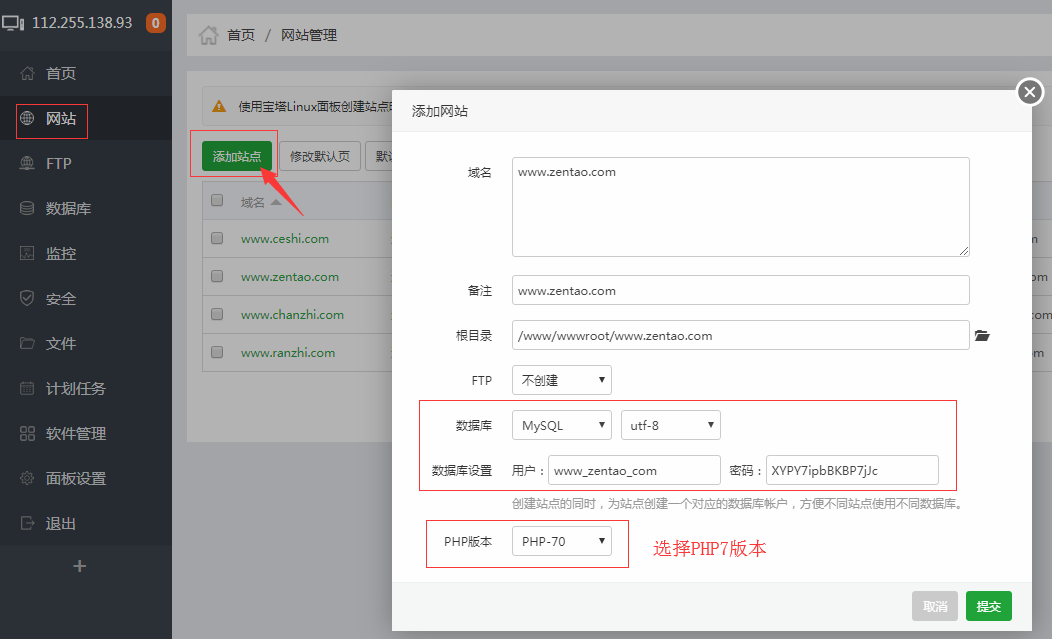
Task: Click the database password field
Action: 852,470
